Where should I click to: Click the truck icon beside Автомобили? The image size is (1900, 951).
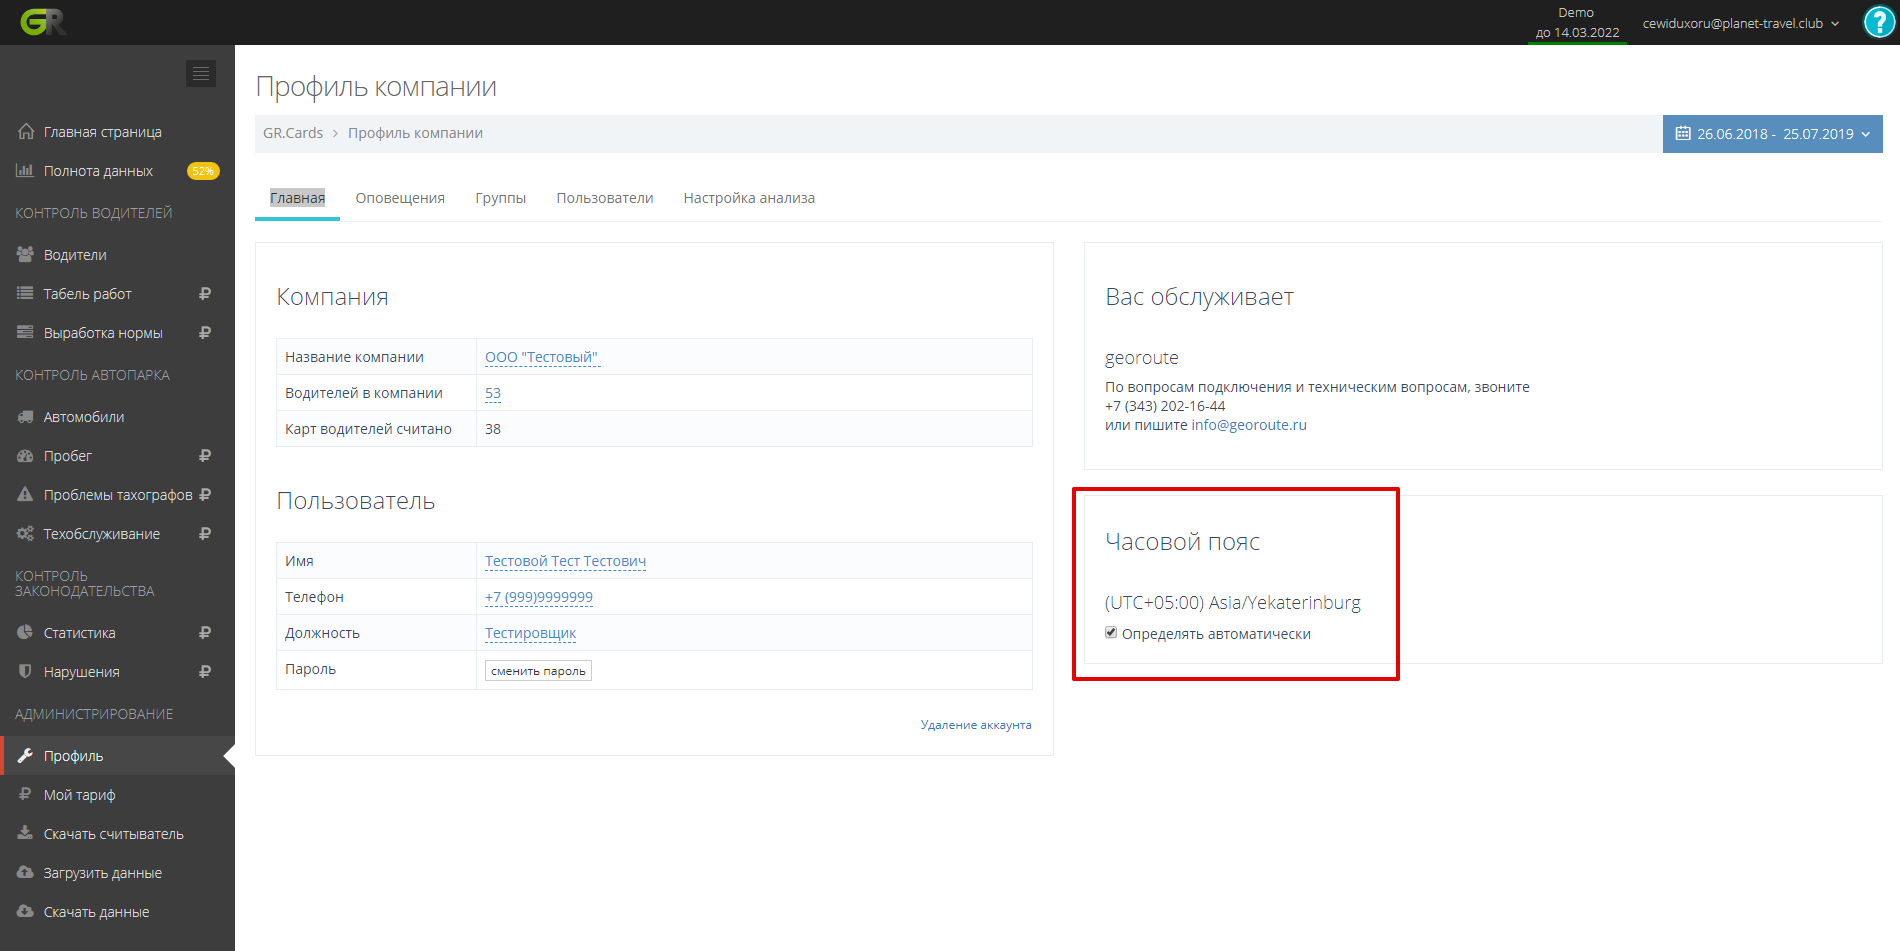[x=25, y=416]
